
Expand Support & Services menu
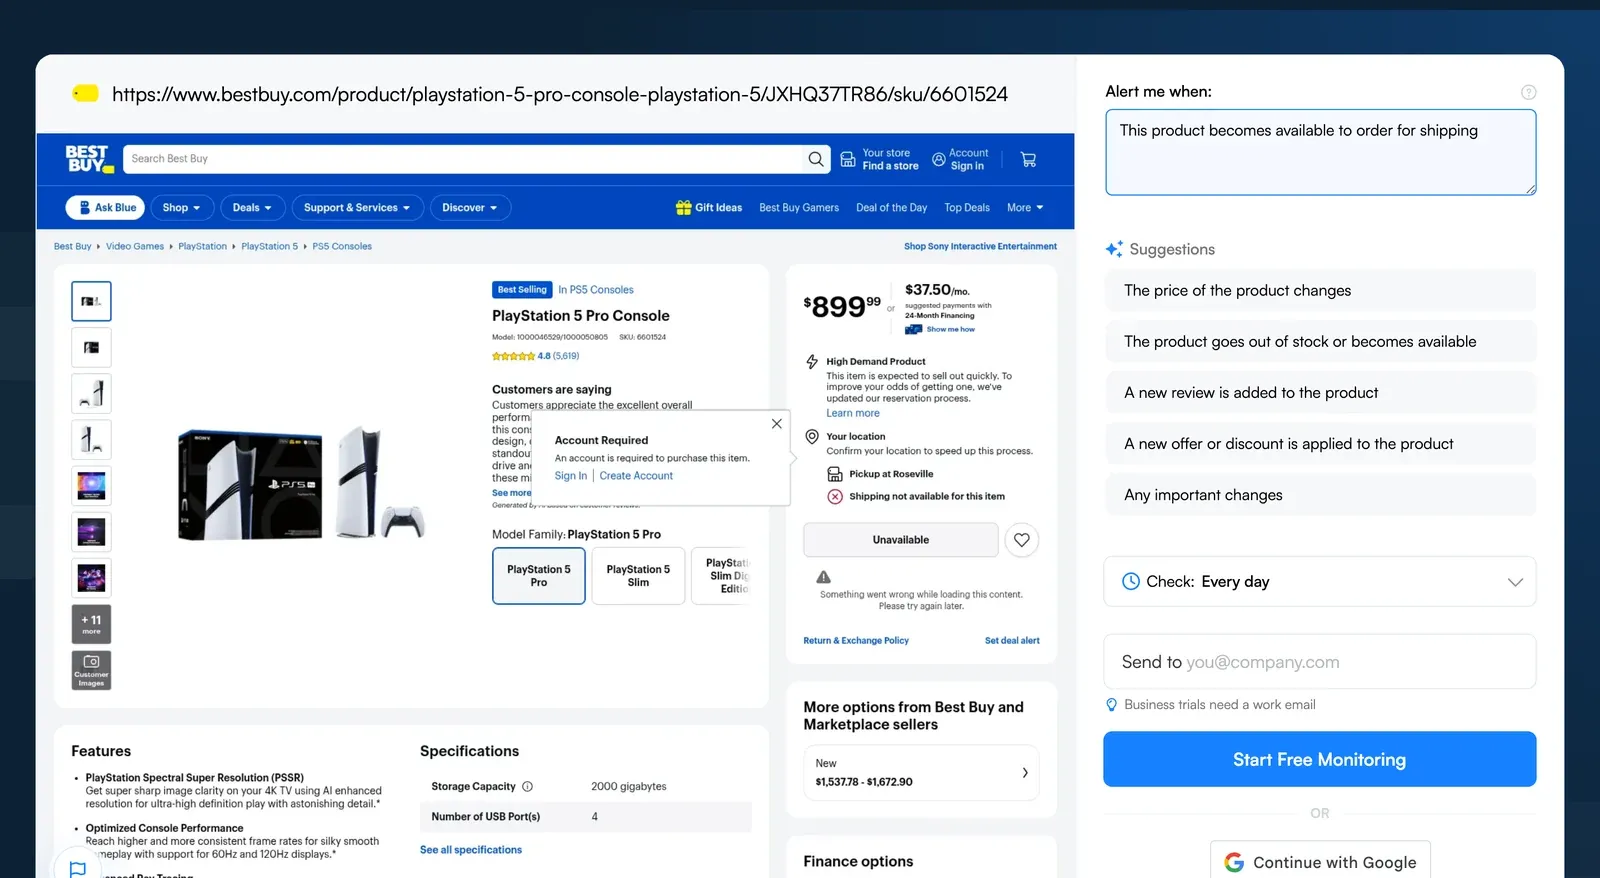357,208
